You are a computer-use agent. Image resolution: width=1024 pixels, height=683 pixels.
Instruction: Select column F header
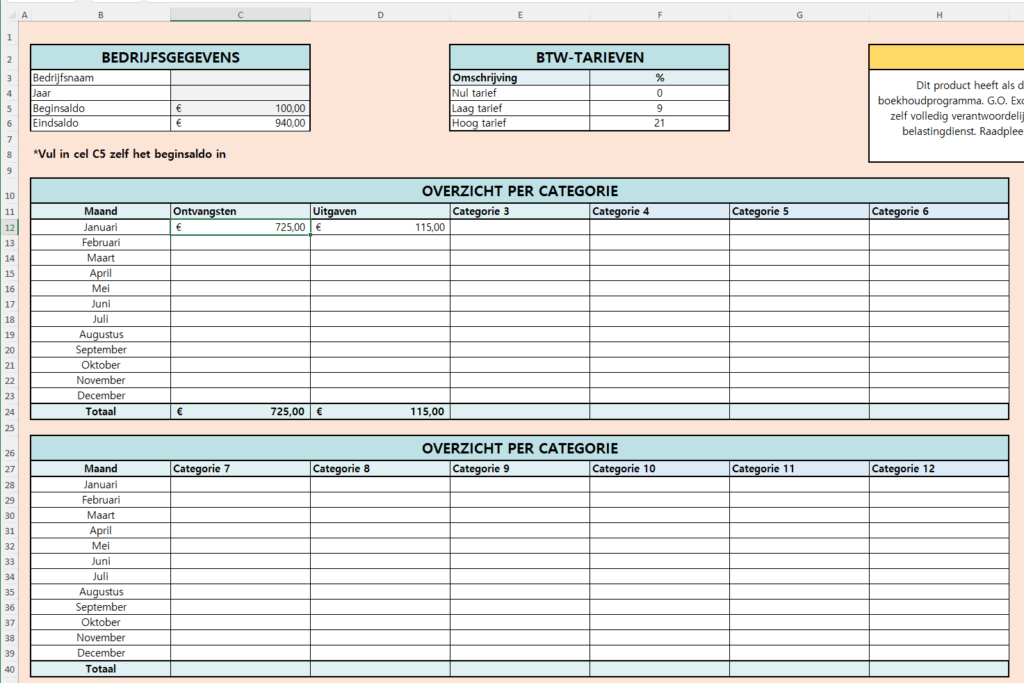click(659, 14)
